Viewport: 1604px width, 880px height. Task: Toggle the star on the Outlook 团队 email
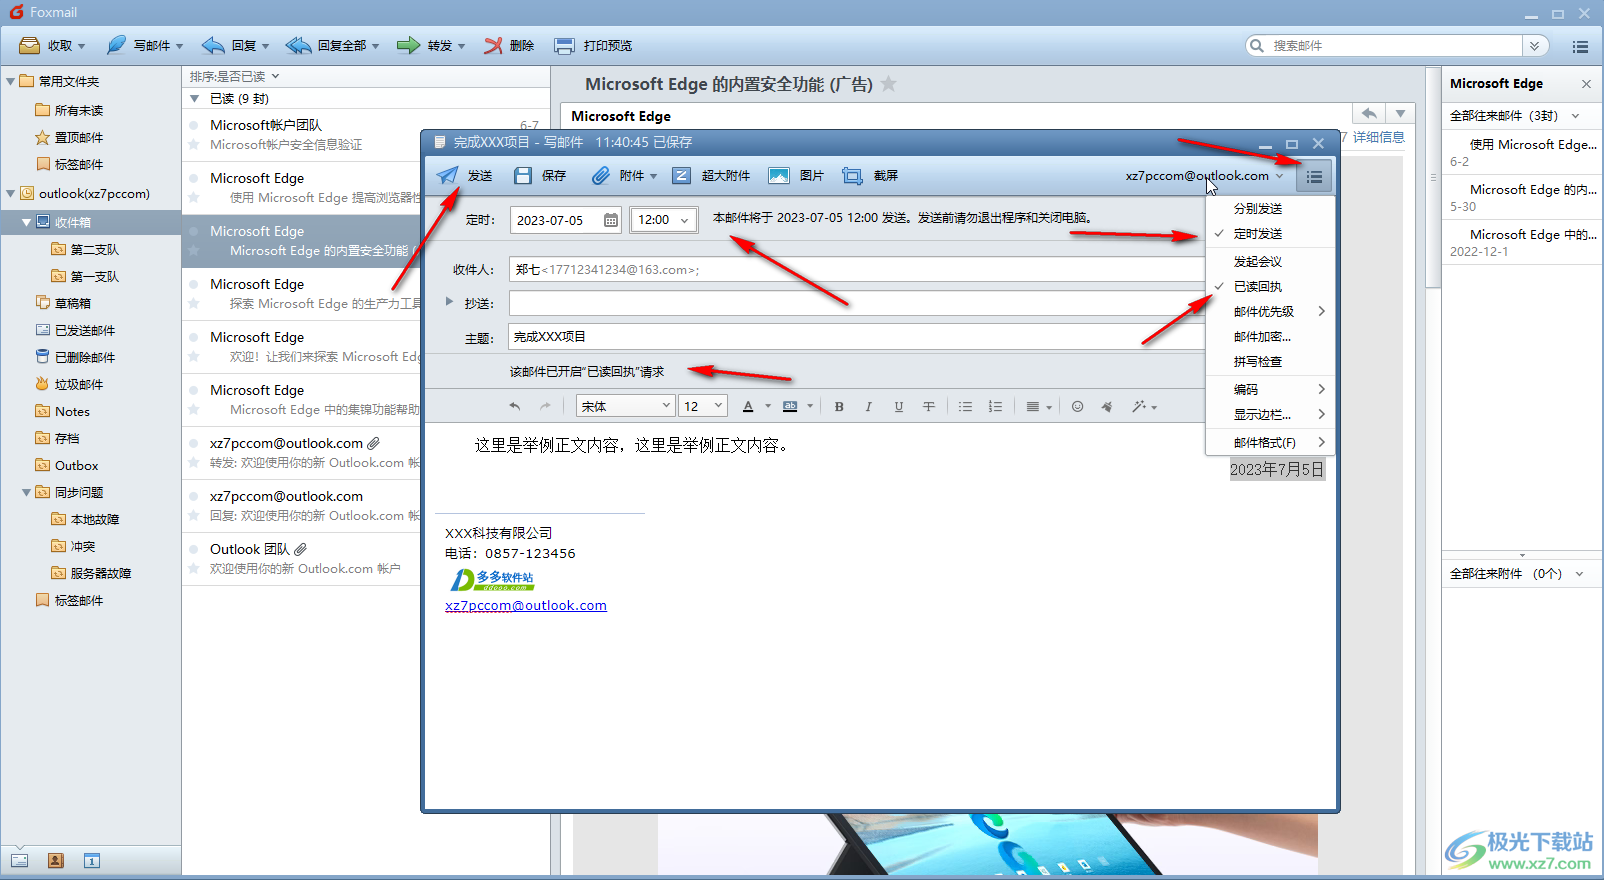click(194, 569)
